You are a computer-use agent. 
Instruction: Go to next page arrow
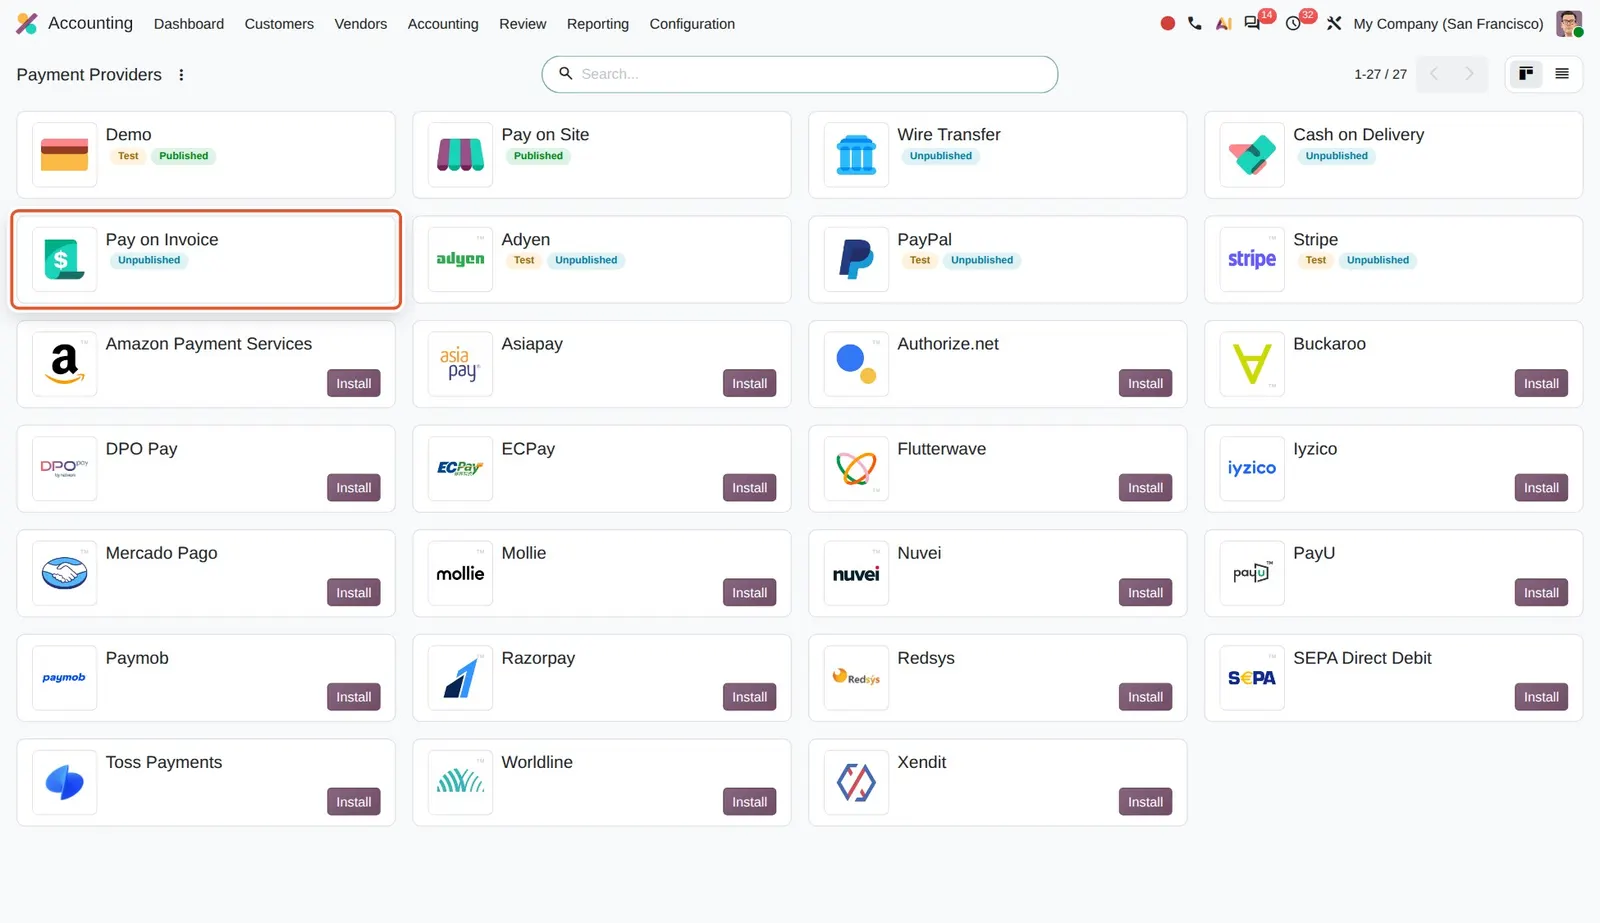1469,74
